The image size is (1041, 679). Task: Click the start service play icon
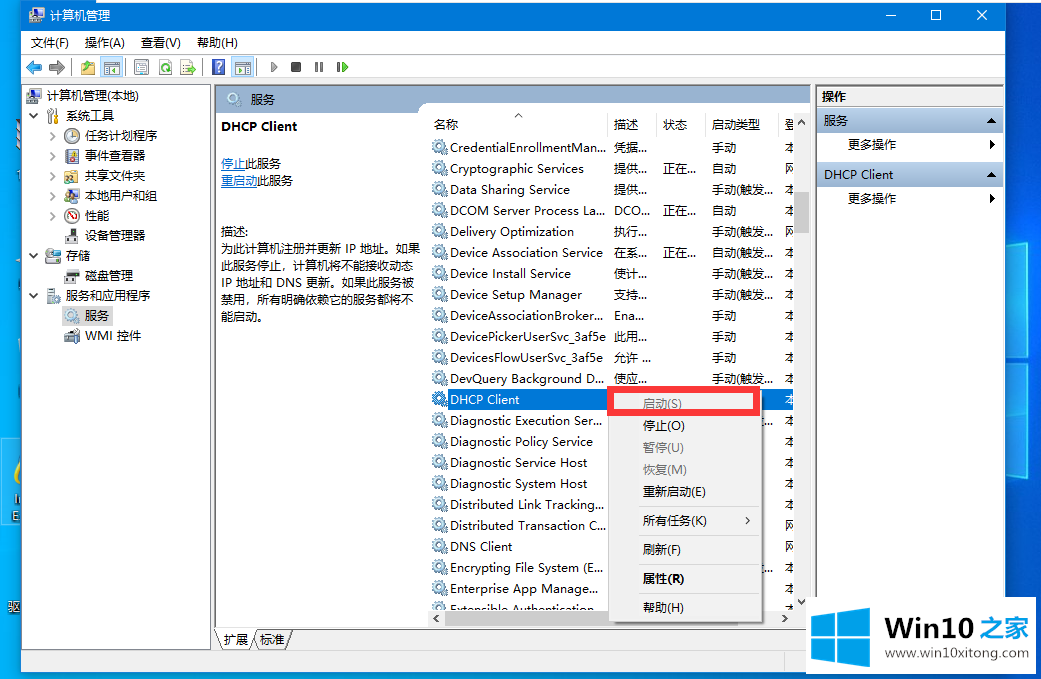point(274,67)
